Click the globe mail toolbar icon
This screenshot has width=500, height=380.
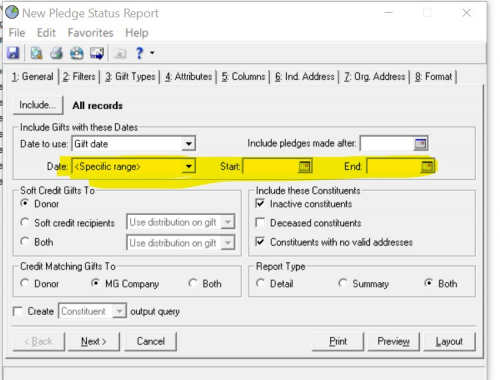pos(77,53)
